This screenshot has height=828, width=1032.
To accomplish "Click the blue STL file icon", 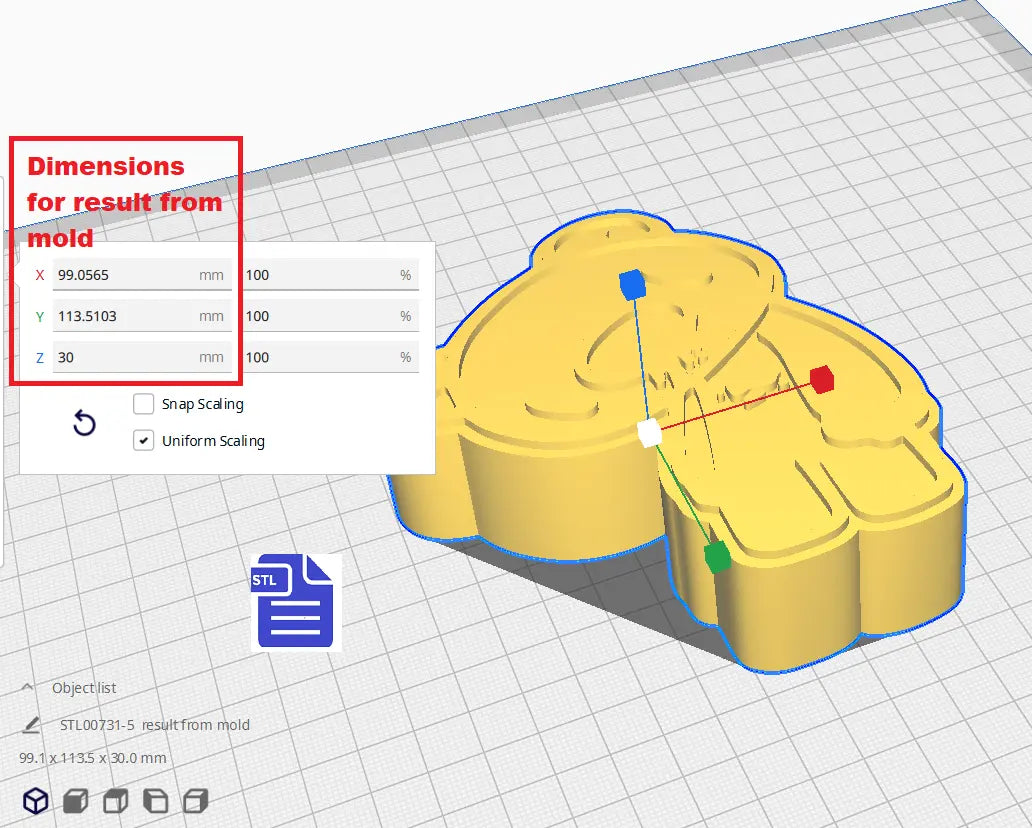I will pos(294,601).
